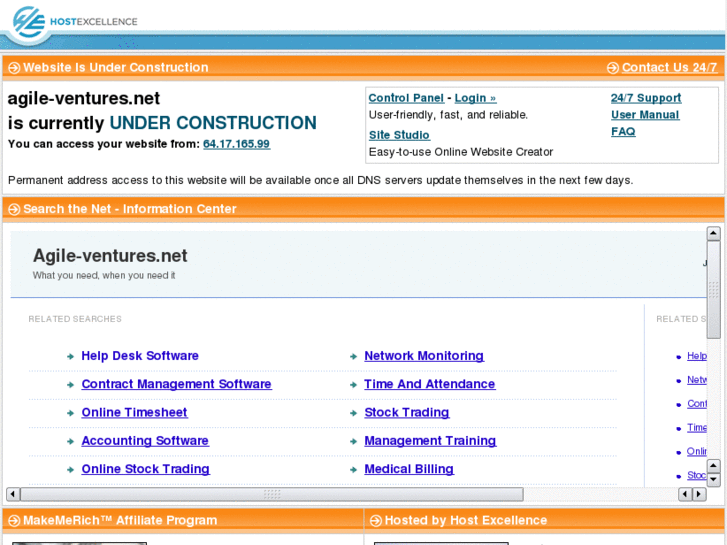Open Time And Attendance link
Screen dimensions: 727x545
pos(430,384)
